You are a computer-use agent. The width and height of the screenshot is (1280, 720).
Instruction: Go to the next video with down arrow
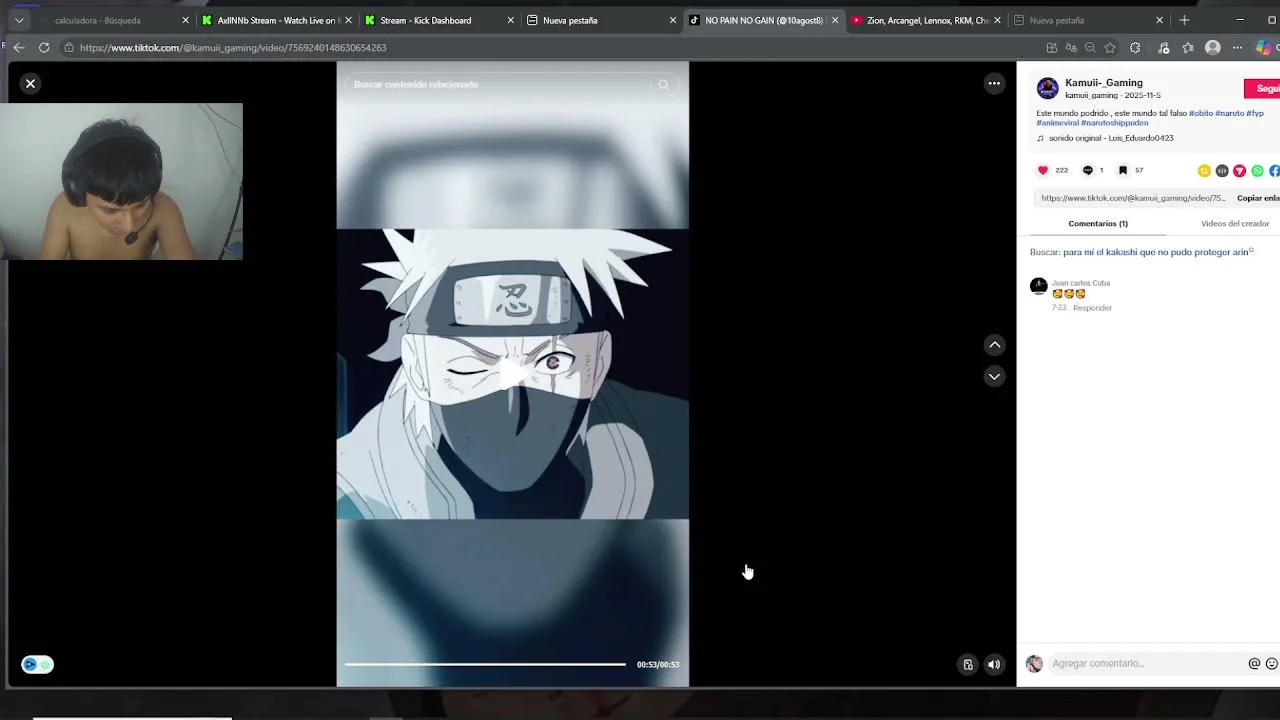pyautogui.click(x=994, y=377)
